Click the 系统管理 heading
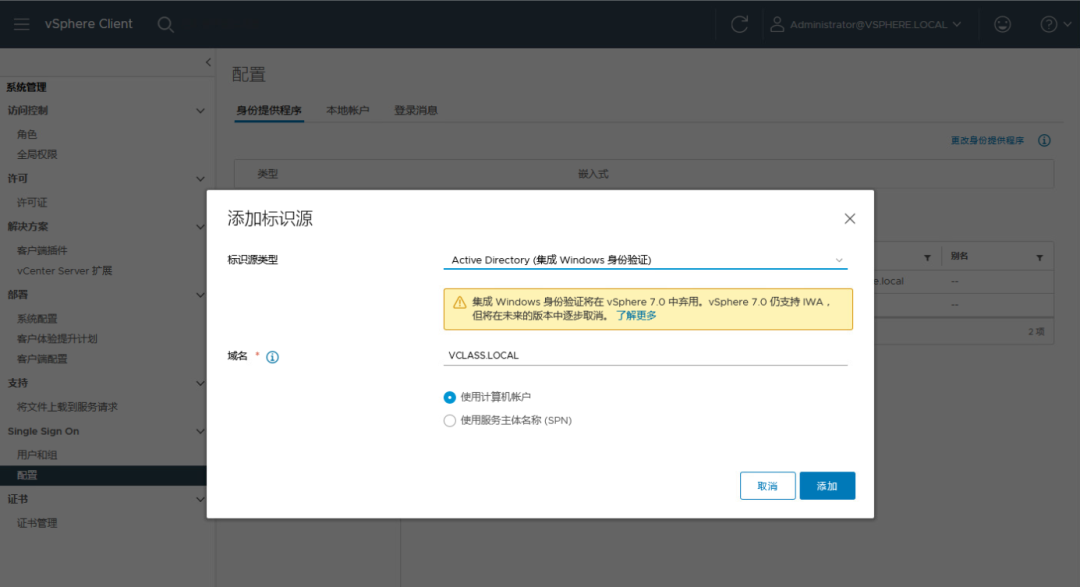Image resolution: width=1080 pixels, height=587 pixels. 26,87
